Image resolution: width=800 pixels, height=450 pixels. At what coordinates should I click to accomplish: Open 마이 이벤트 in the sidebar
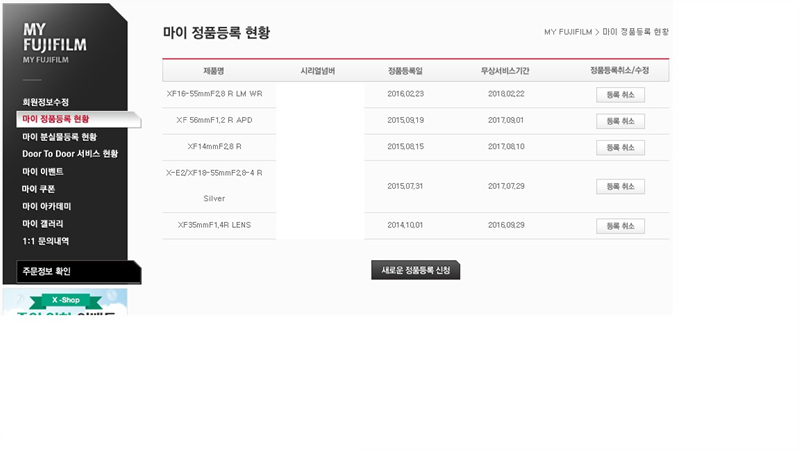(x=43, y=172)
